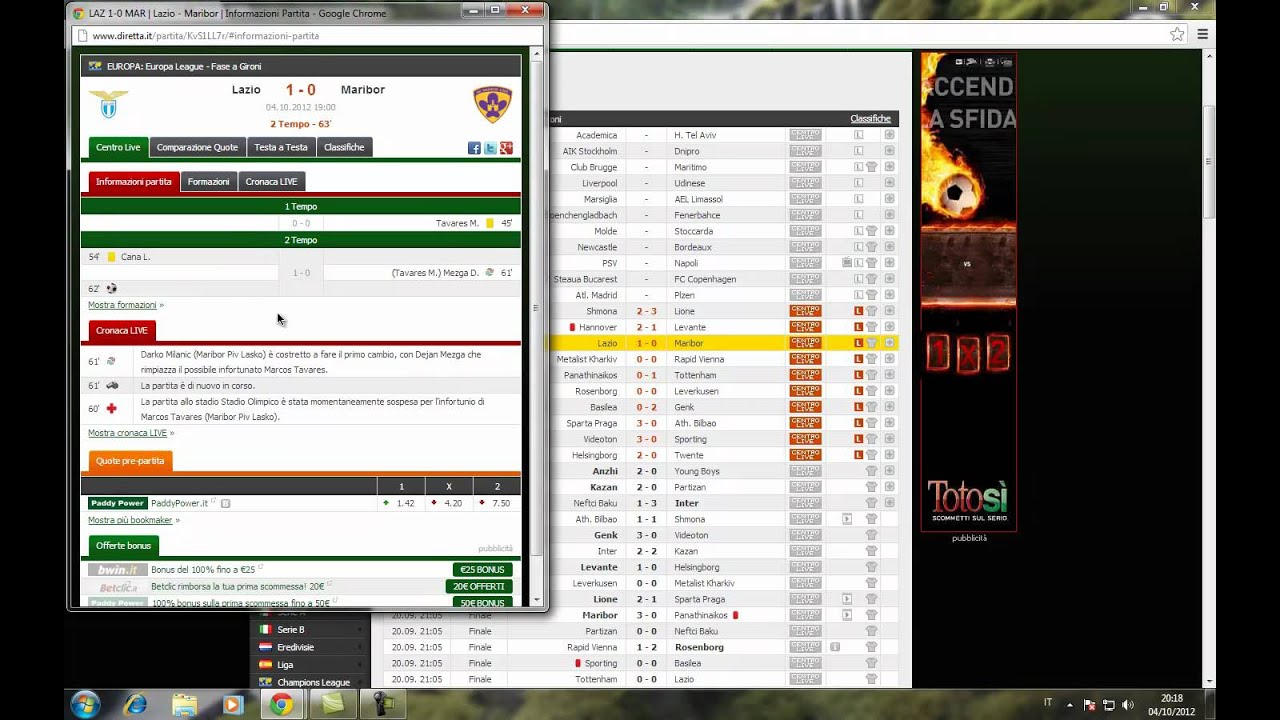Click Mostra cronaca LIVE link
The width and height of the screenshot is (1280, 720).
click(x=127, y=433)
